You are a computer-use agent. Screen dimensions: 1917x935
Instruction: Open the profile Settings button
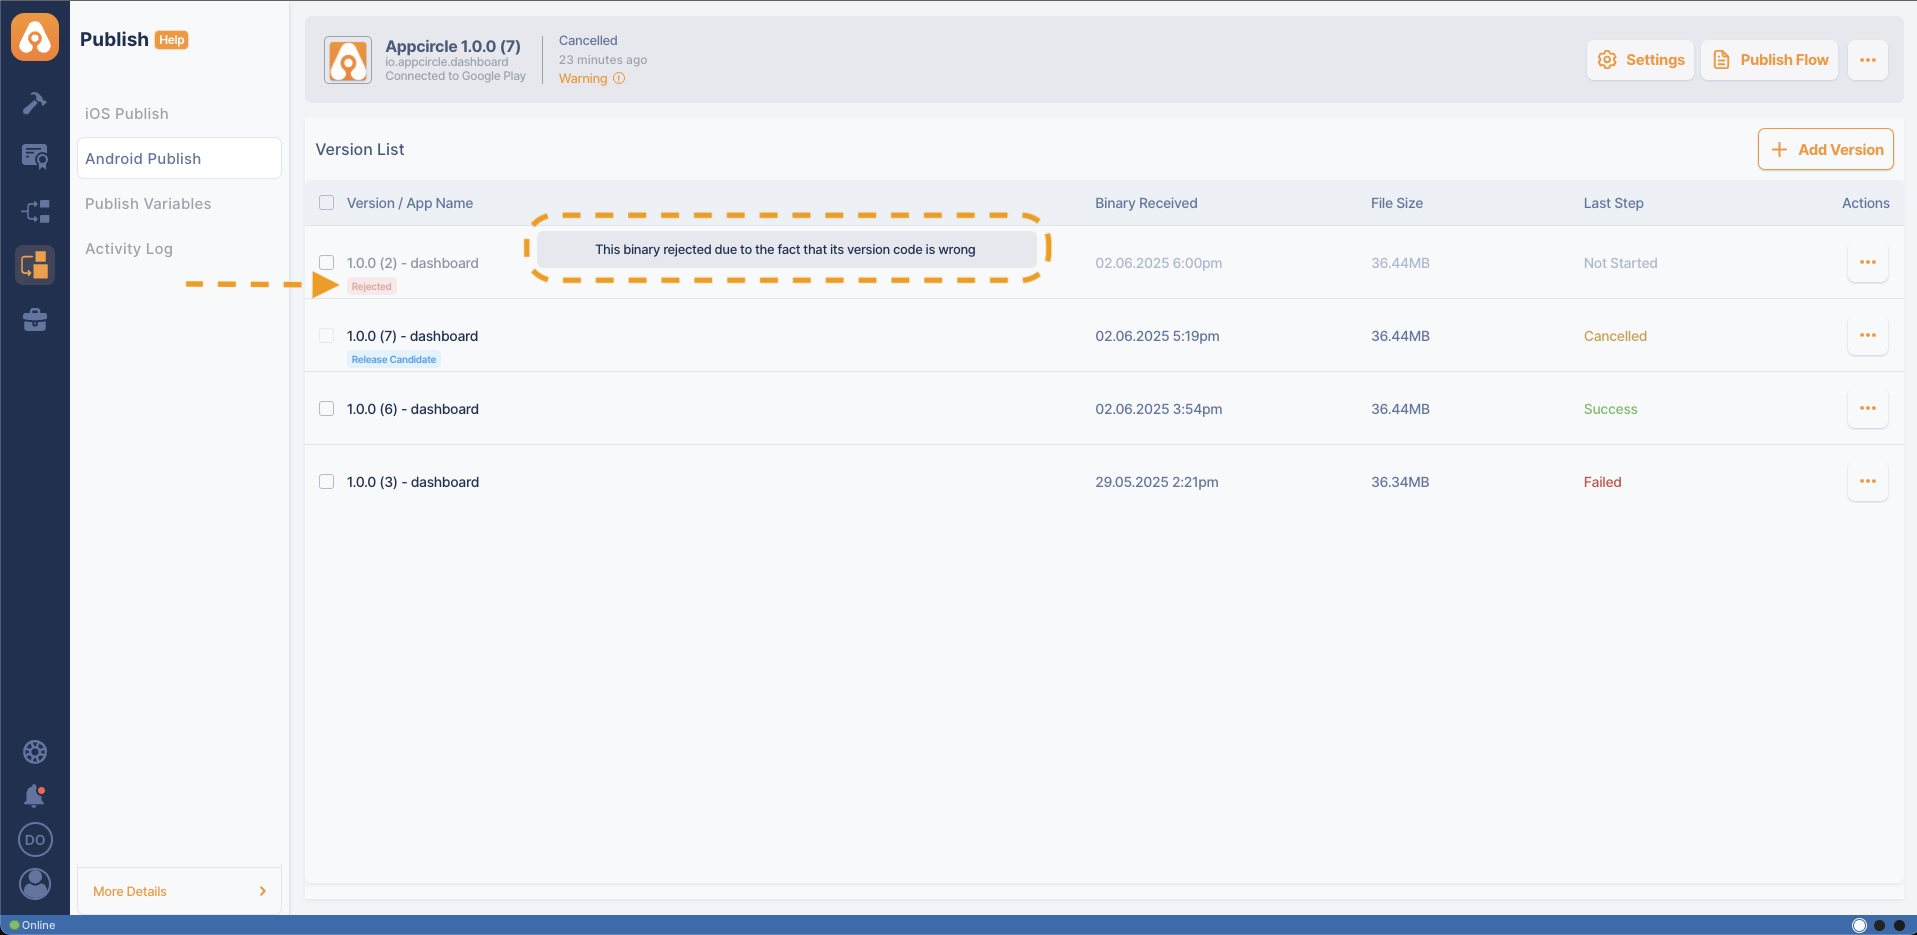click(1640, 60)
